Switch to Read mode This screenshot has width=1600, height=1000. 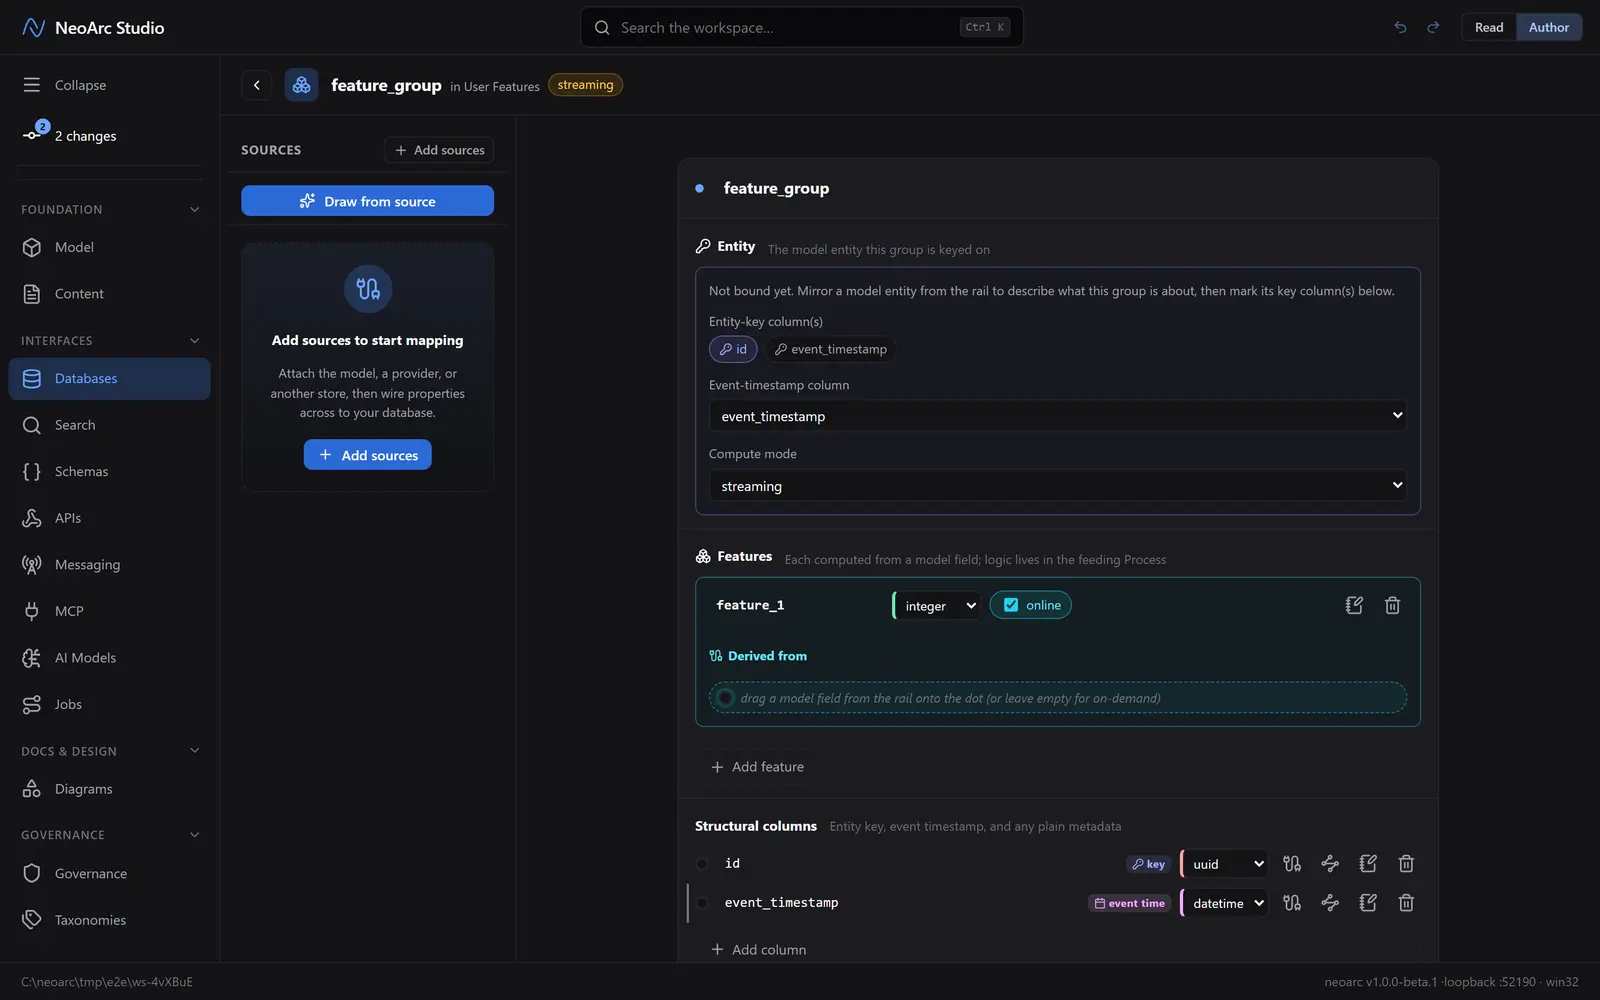(1489, 27)
